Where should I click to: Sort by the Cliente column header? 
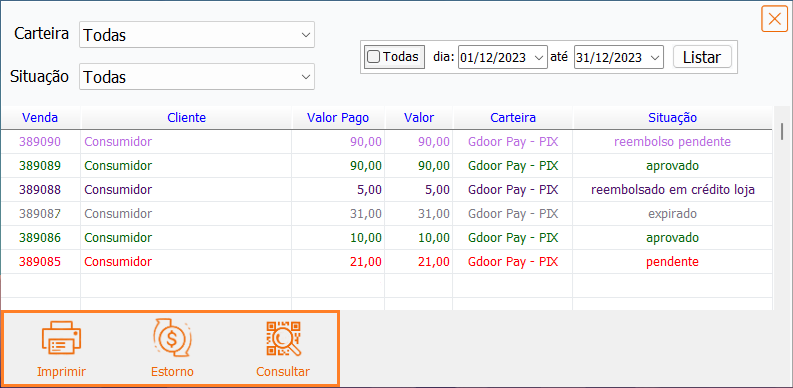pos(187,118)
